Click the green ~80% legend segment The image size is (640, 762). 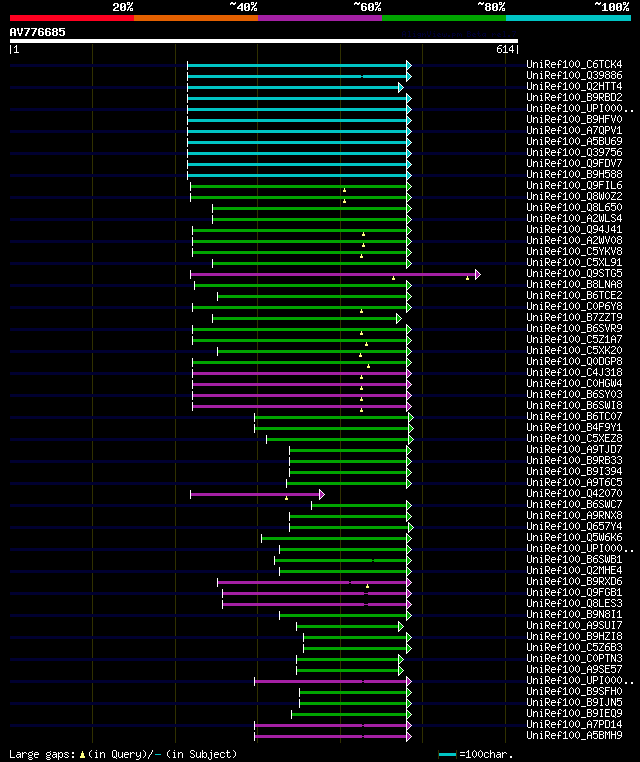tap(444, 18)
